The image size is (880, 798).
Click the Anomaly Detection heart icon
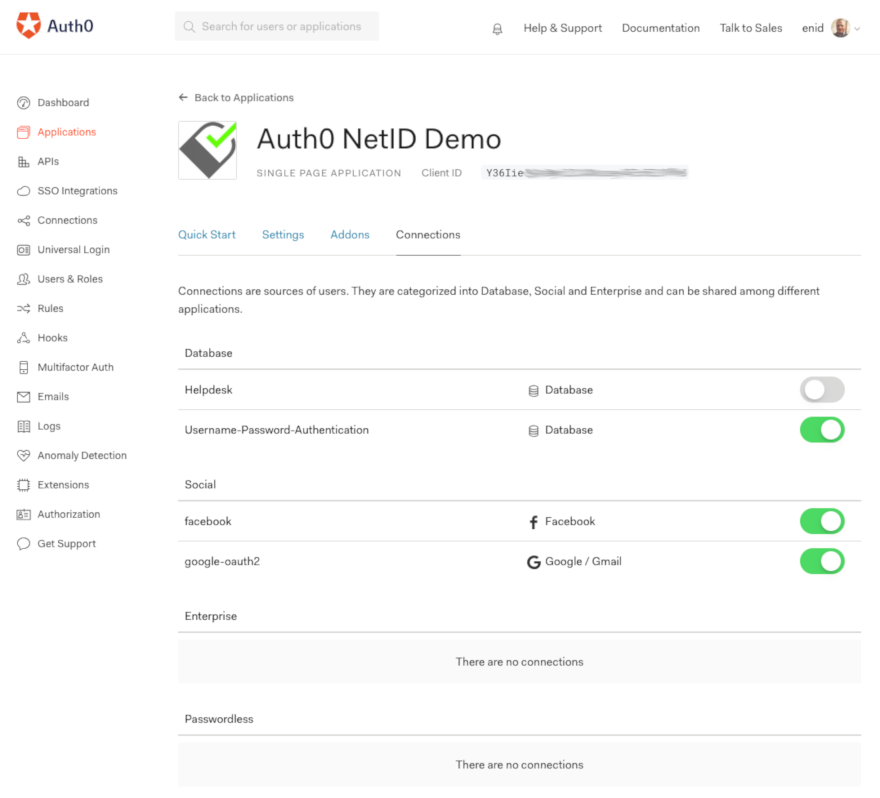pyautogui.click(x=24, y=456)
